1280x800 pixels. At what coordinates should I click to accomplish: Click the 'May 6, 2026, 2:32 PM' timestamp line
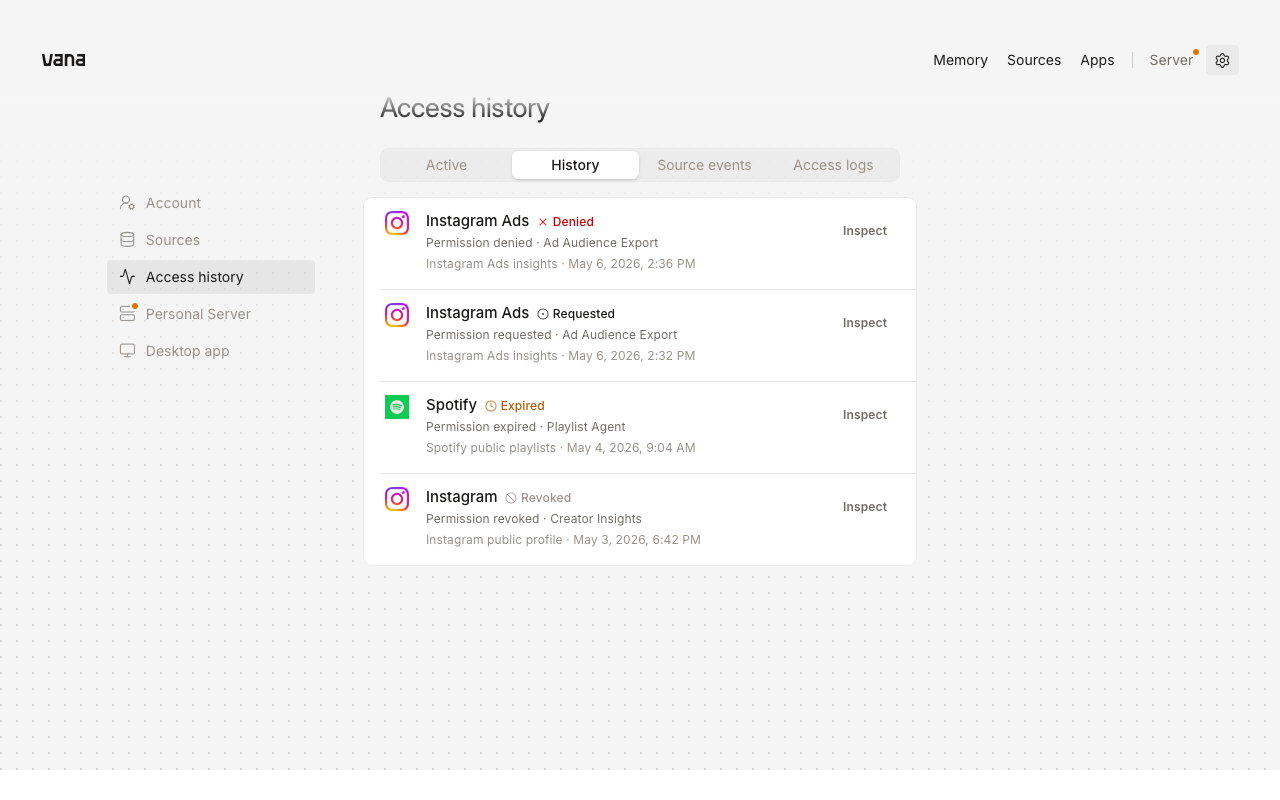pos(560,356)
